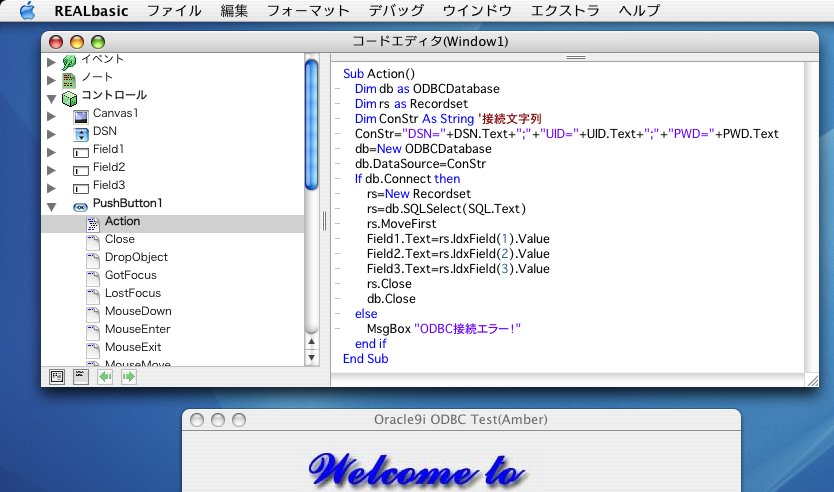Open the デバッグ menu
The image size is (834, 492).
(396, 11)
